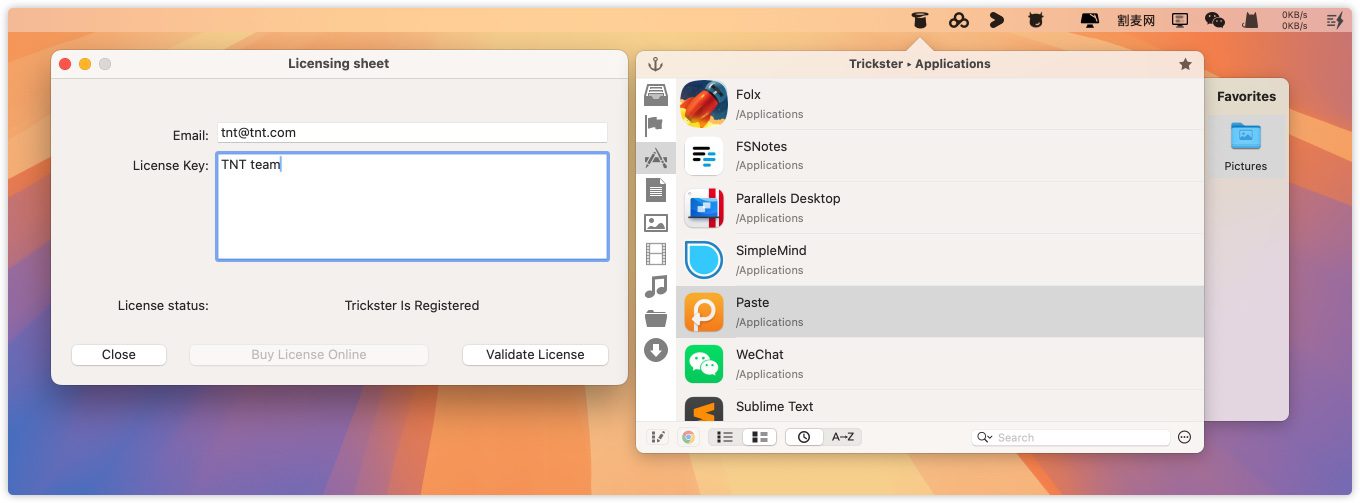The height and width of the screenshot is (503, 1360).
Task: Open the Chrome app filter in bottom toolbar
Action: [x=688, y=437]
